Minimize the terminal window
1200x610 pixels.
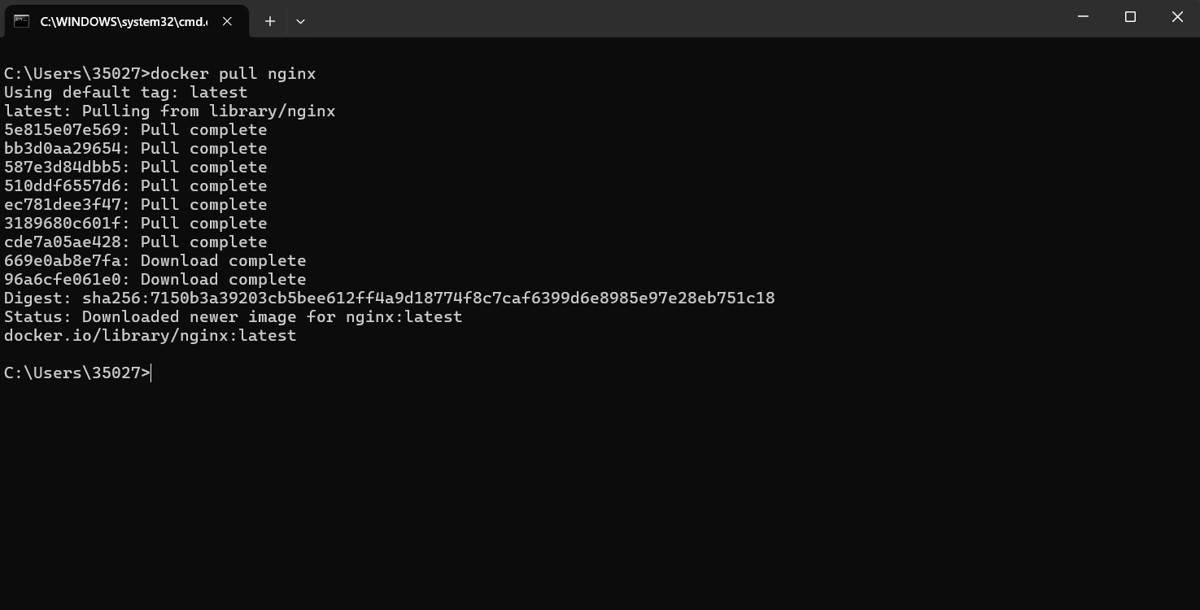click(1085, 17)
